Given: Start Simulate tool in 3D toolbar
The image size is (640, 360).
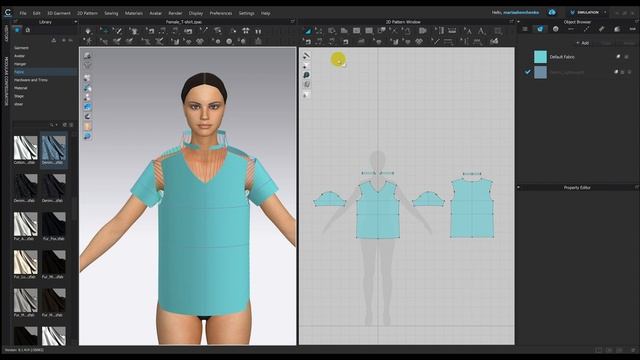Looking at the screenshot, I should (x=88, y=31).
